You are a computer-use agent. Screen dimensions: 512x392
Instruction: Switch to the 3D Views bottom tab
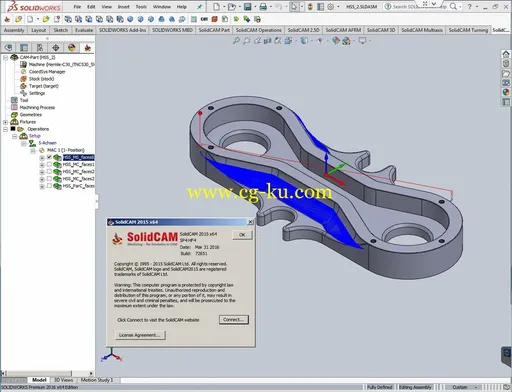pyautogui.click(x=63, y=380)
